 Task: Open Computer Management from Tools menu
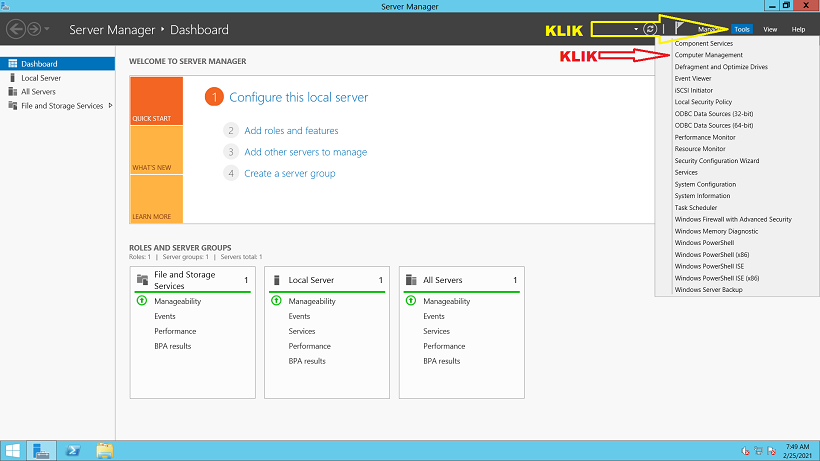[708, 55]
